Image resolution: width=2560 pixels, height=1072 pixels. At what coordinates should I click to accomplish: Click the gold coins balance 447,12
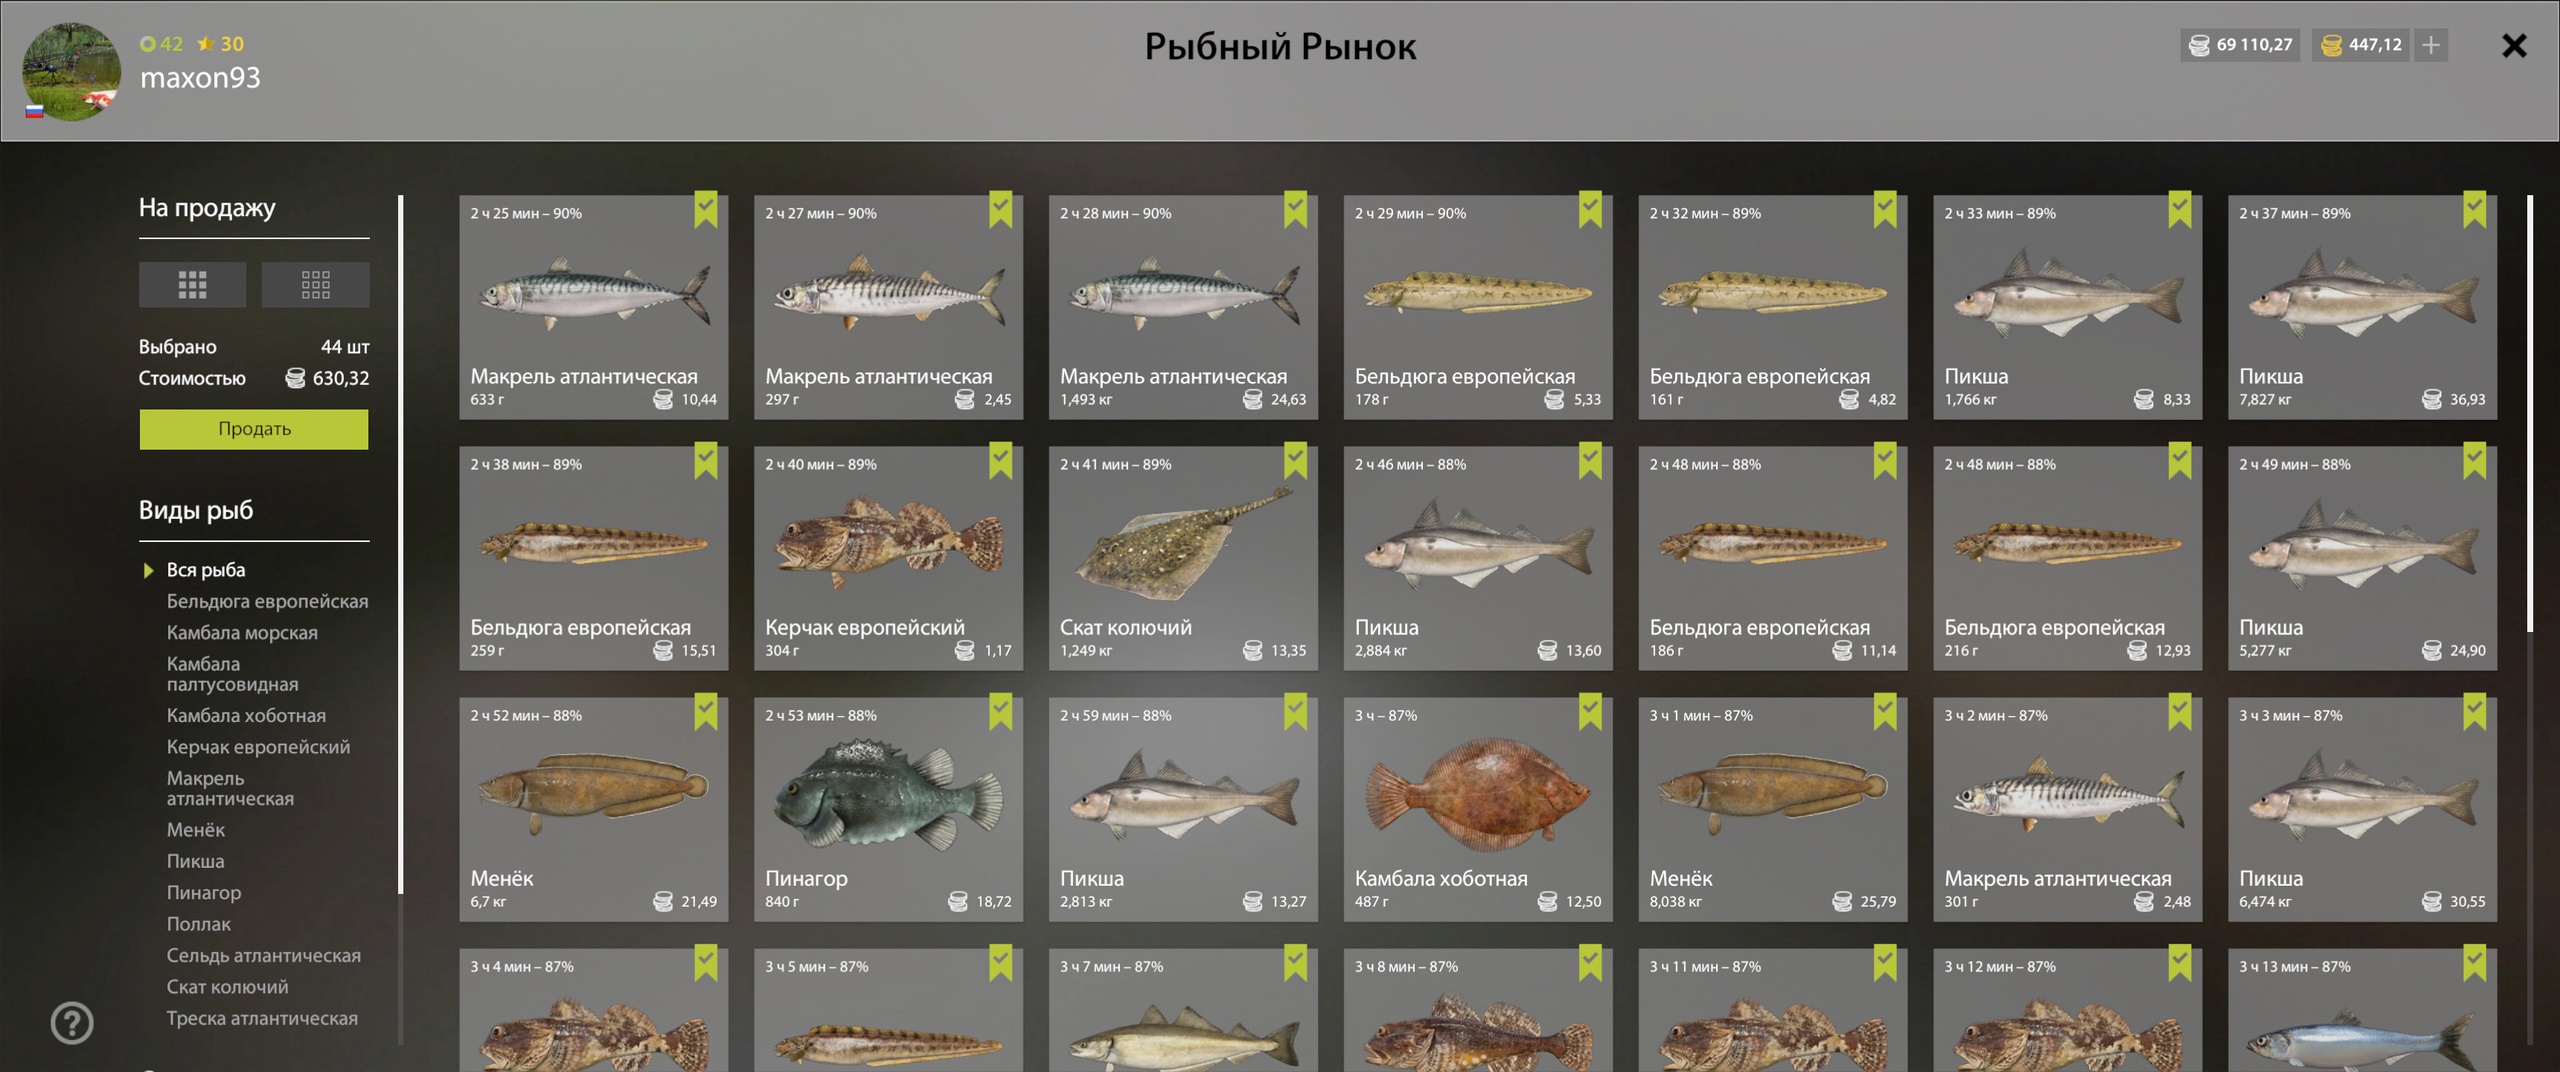[x=2360, y=45]
